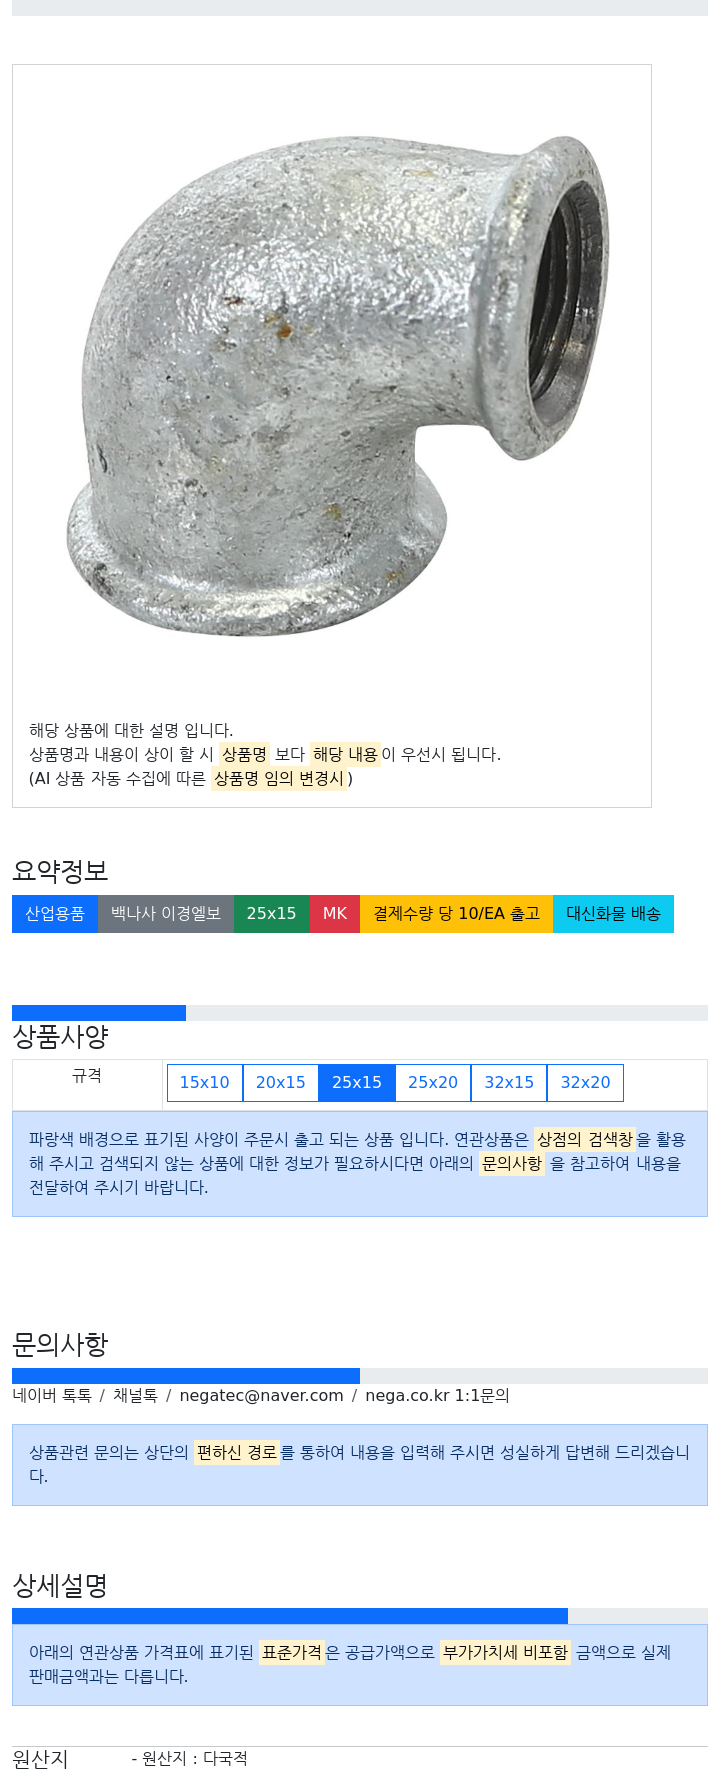Click the progress bar under 상품사양

click(360, 1013)
